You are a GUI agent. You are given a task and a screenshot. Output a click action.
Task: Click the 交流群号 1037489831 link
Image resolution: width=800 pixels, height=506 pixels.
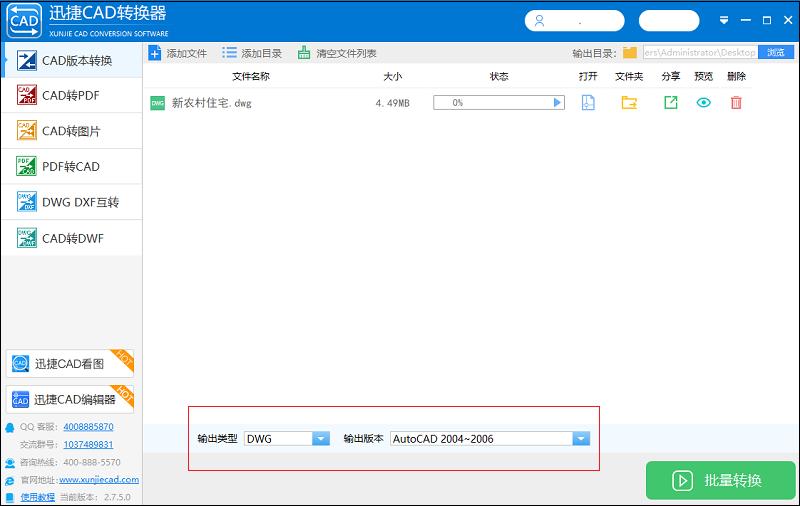[x=88, y=444]
